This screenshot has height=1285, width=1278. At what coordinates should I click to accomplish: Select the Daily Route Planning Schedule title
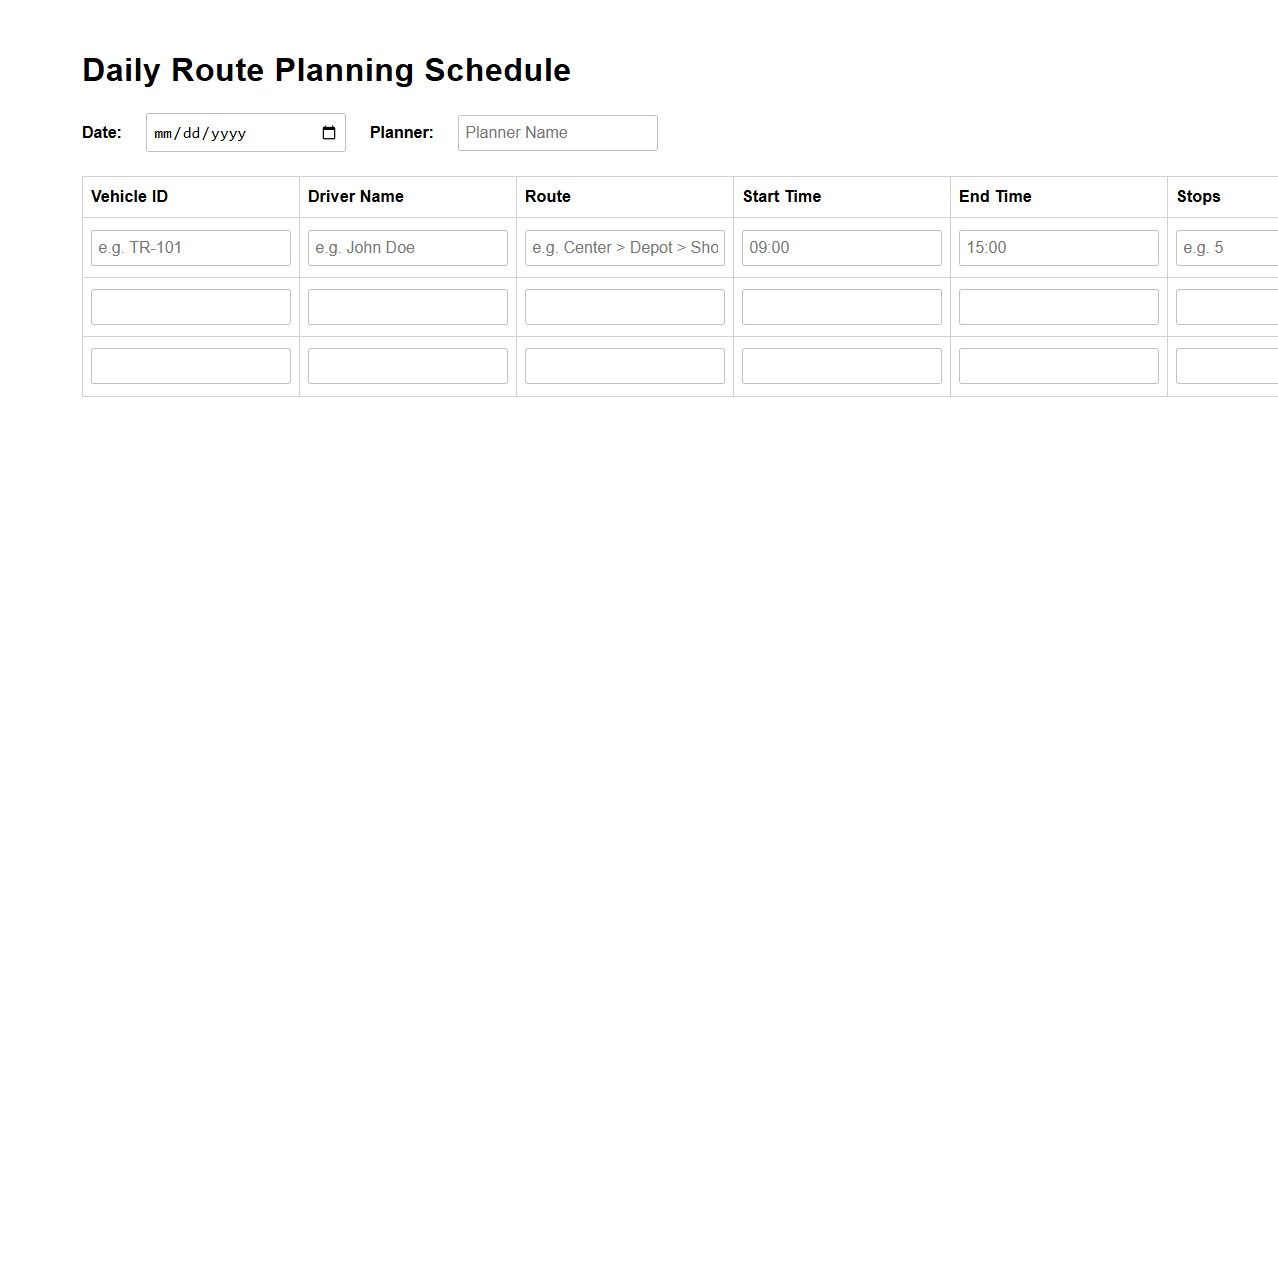coord(326,69)
